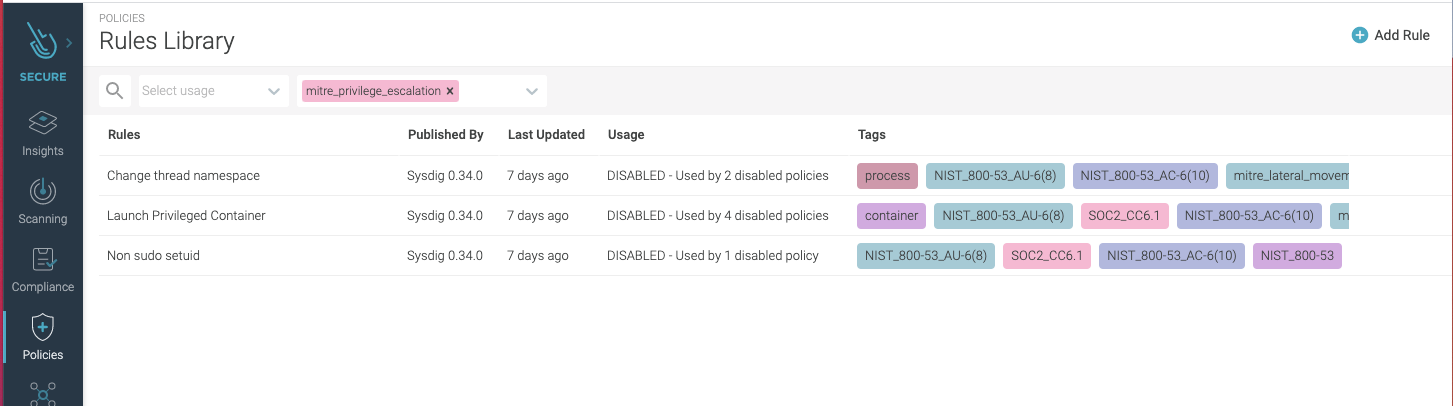
Task: Click NIST_800-53_AU-6(8) tag in Non sudo row
Action: 926,256
